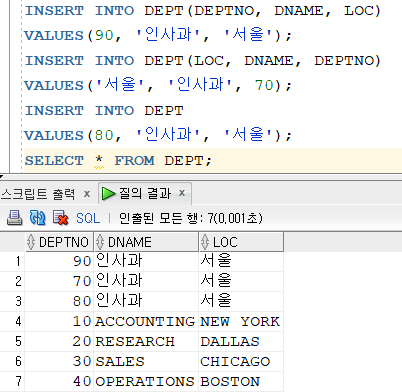Click the DALLAS cell
This screenshot has height=392, width=402.
[241, 341]
